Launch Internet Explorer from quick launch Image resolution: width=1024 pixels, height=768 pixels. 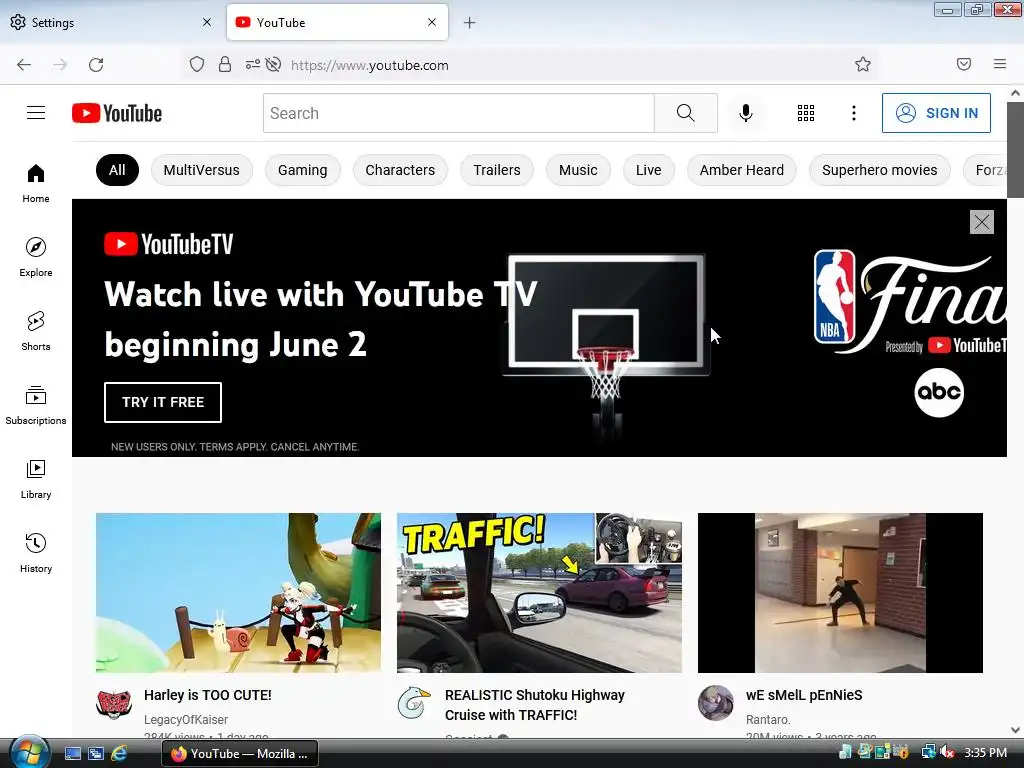click(119, 753)
